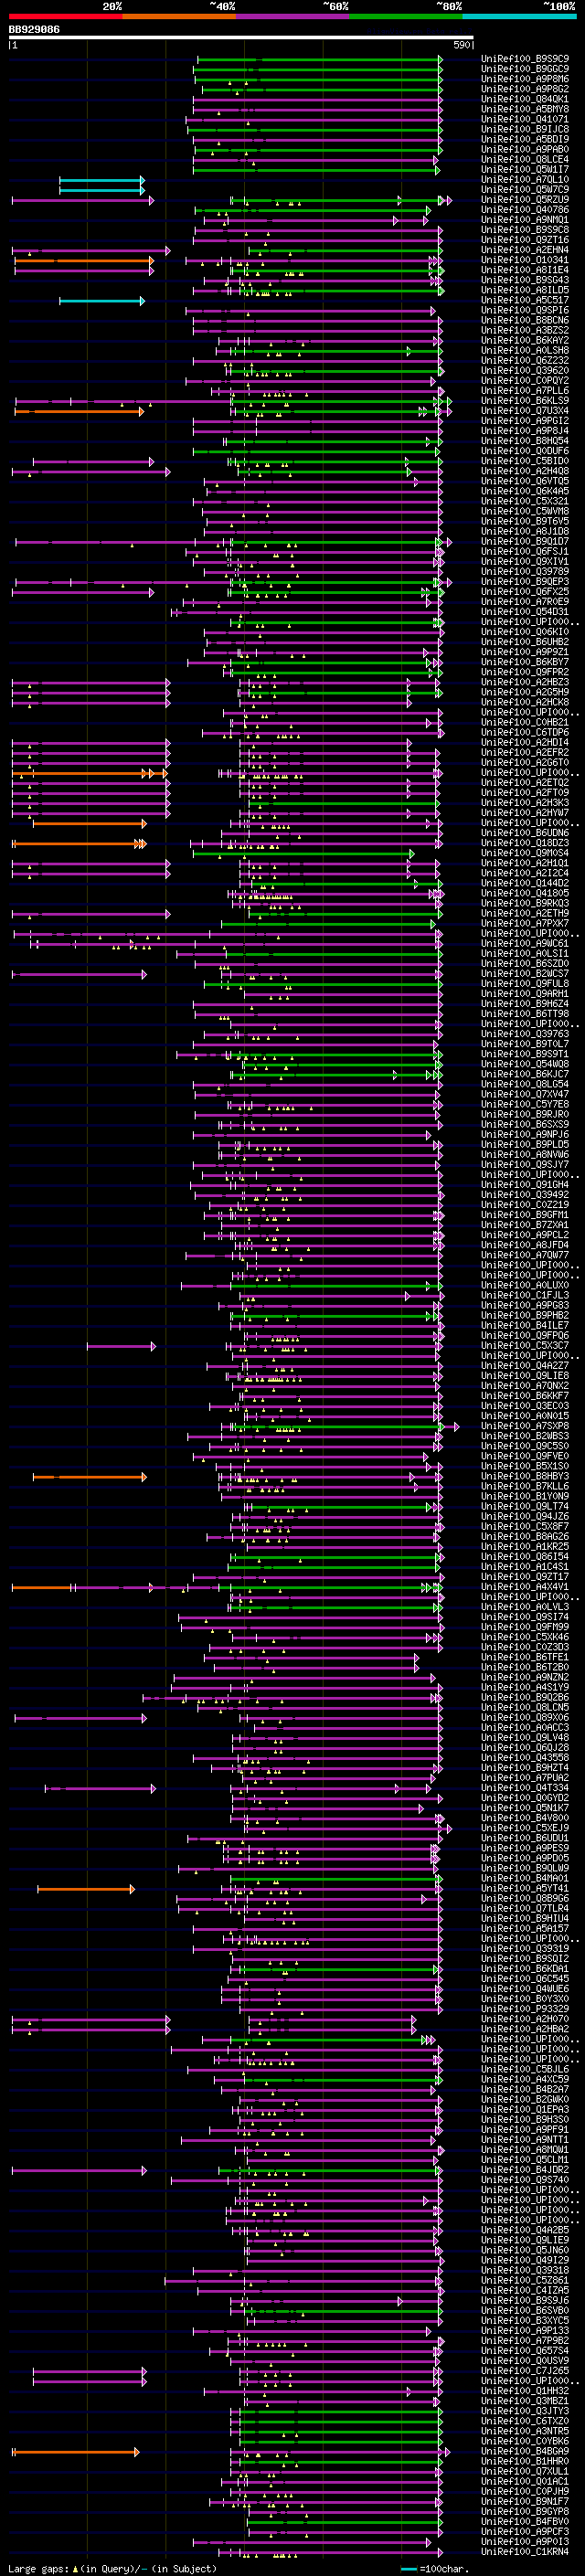This screenshot has width=585, height=2576.
Task: Select the UniRef100_B6KLS9 label
Action: (x=525, y=401)
